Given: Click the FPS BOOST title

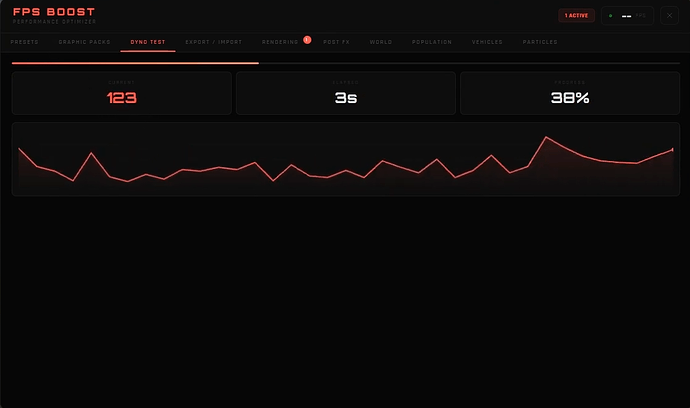Looking at the screenshot, I should point(54,12).
